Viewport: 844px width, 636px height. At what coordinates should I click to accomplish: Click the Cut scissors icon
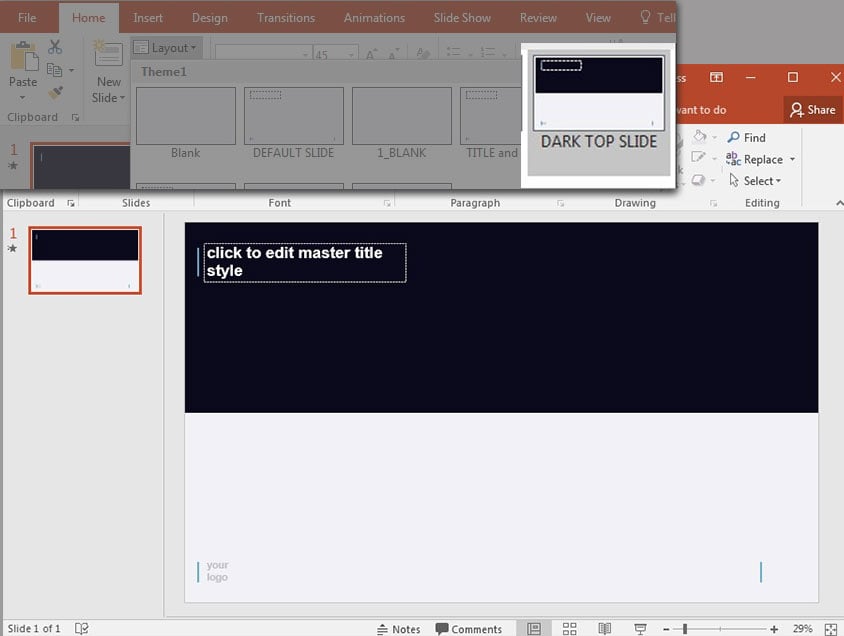[x=55, y=47]
